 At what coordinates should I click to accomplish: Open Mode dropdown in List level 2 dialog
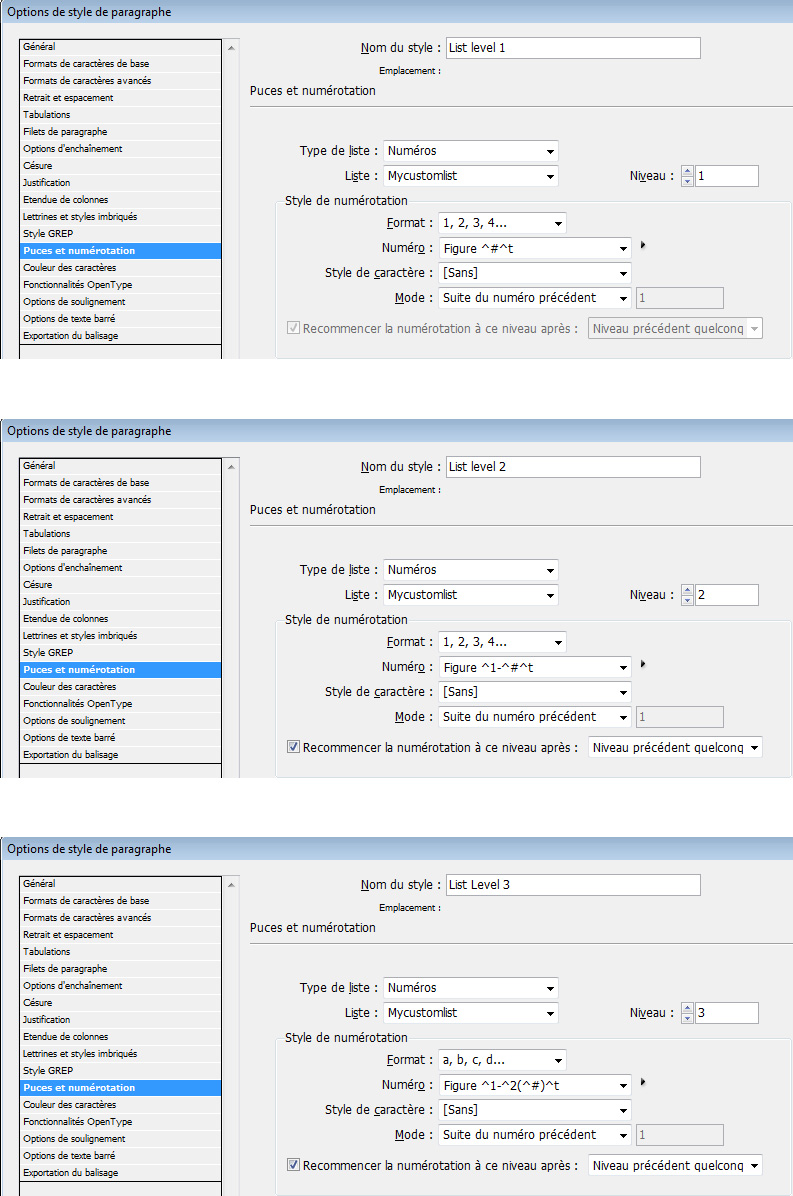pyautogui.click(x=535, y=717)
